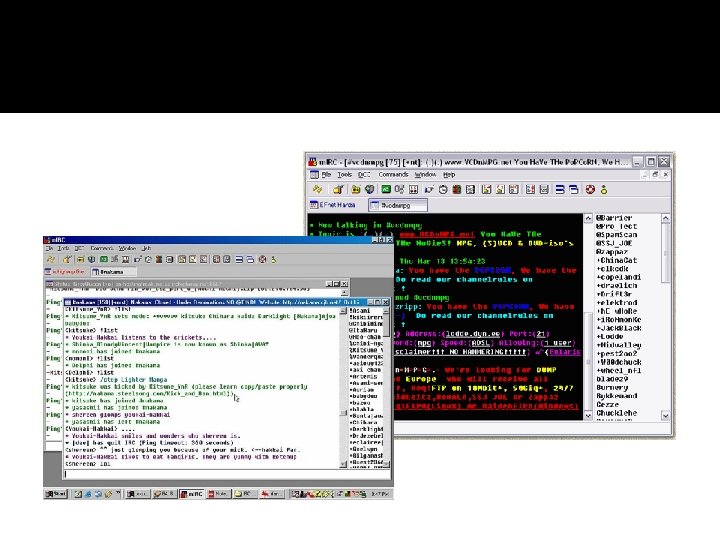The height and width of the screenshot is (540, 720).
Task: Open the www.VCDnMPG.net topic link
Action: 436,234
